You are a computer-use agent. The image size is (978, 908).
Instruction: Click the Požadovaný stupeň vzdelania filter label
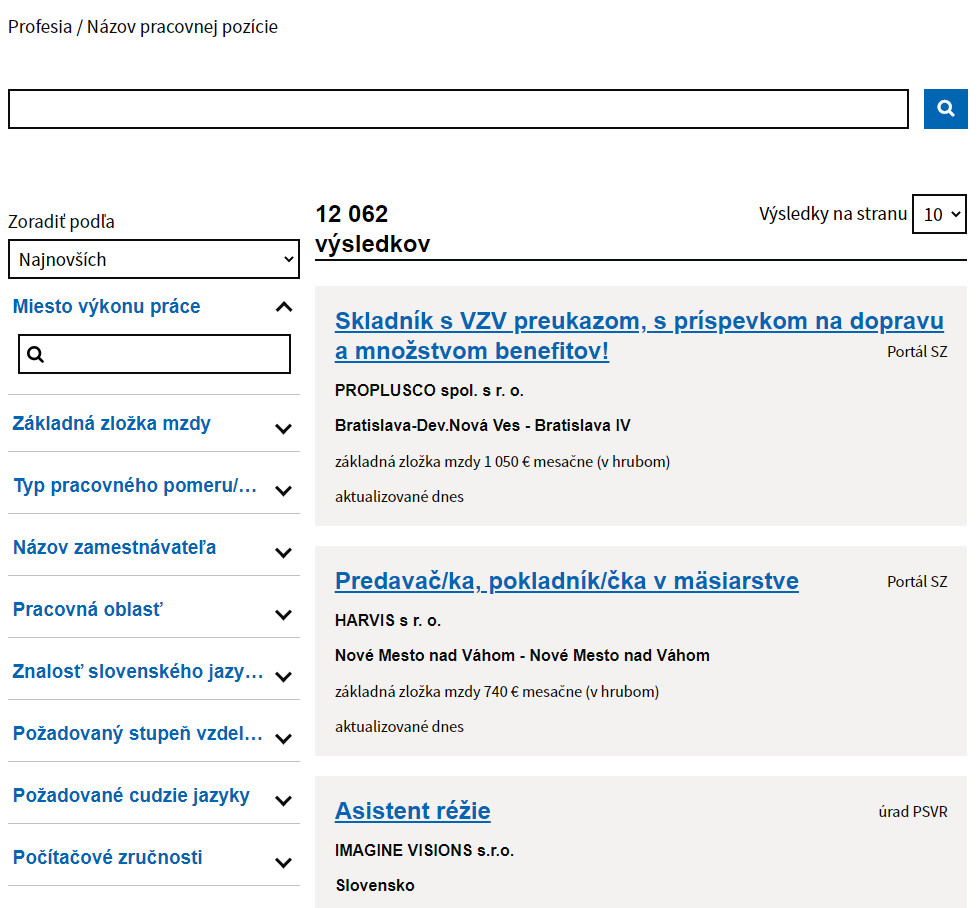(x=138, y=733)
